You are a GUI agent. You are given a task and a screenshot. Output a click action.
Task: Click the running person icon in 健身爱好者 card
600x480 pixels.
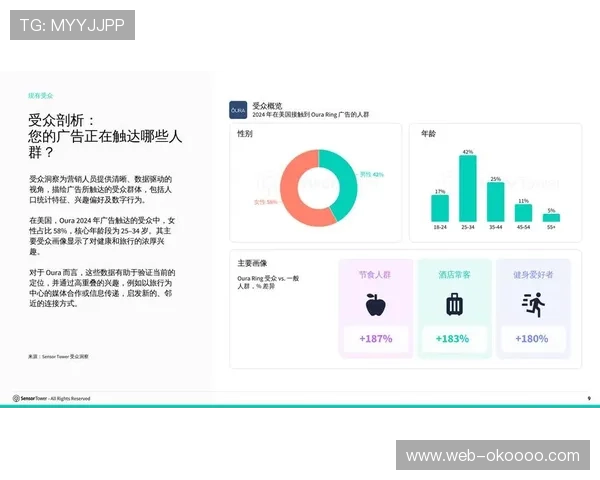[533, 305]
